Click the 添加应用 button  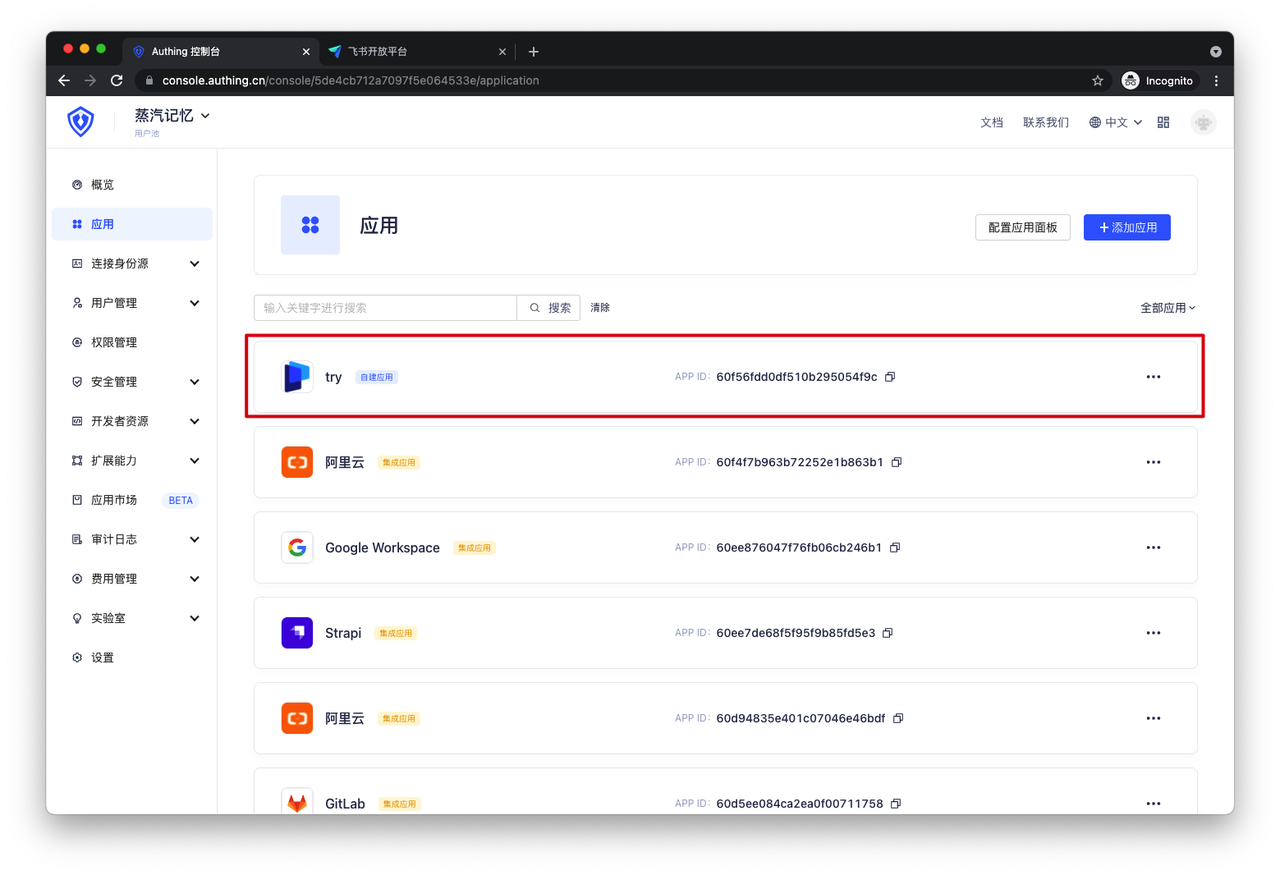click(1127, 227)
